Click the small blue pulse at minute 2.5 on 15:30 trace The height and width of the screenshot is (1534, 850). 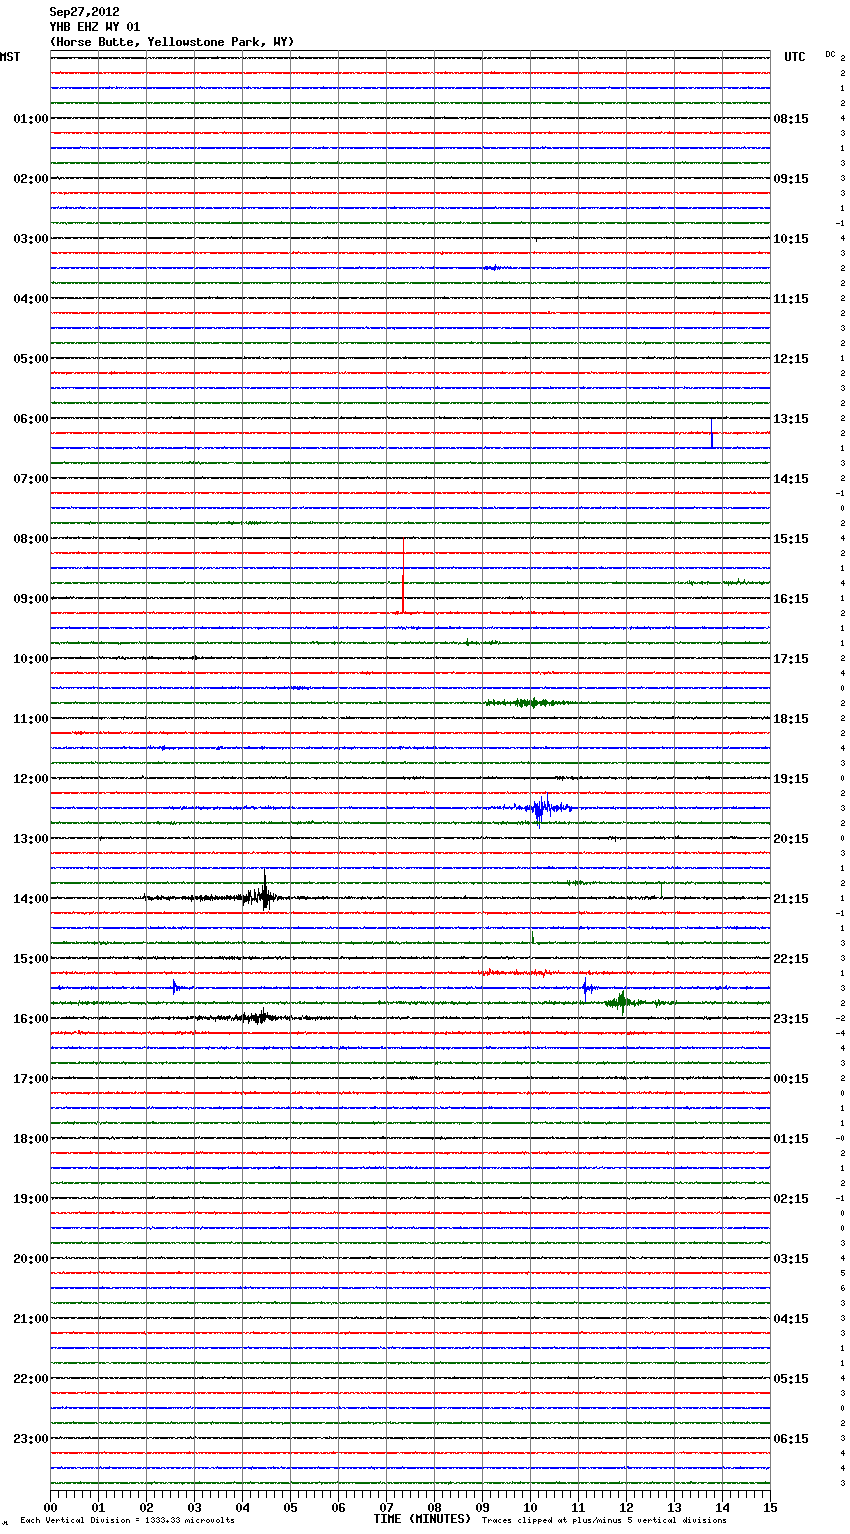pyautogui.click(x=175, y=987)
